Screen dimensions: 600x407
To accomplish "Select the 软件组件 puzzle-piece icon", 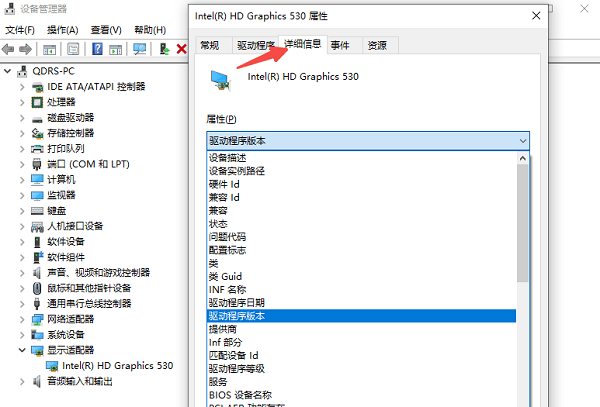I will pos(38,257).
